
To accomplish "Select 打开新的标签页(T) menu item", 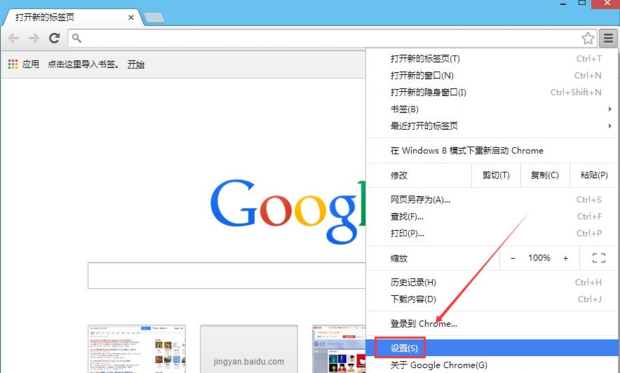I will (x=492, y=59).
